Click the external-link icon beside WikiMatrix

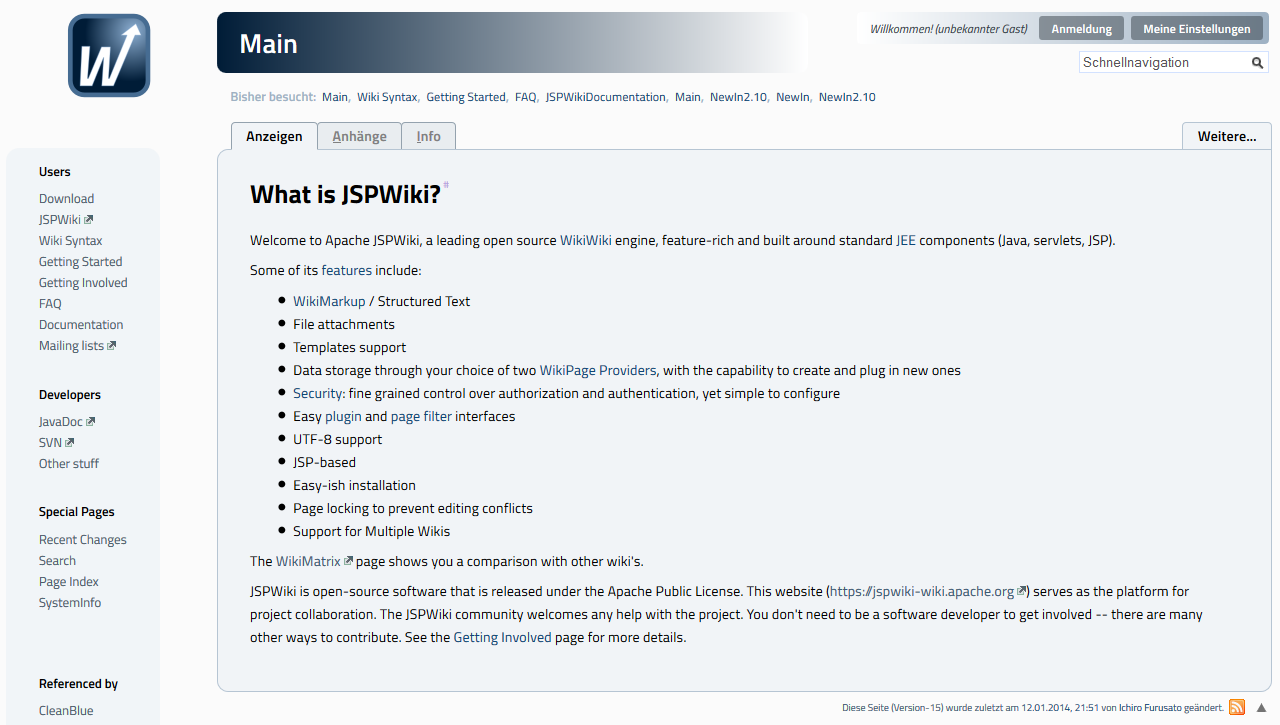click(x=348, y=561)
